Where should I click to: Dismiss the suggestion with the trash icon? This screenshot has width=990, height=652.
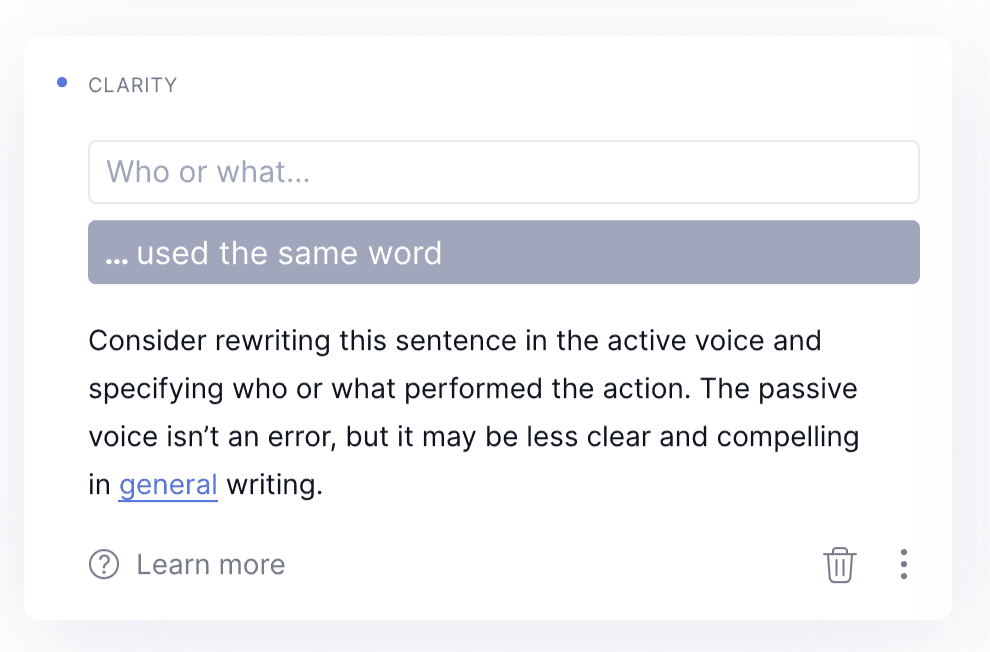839,565
